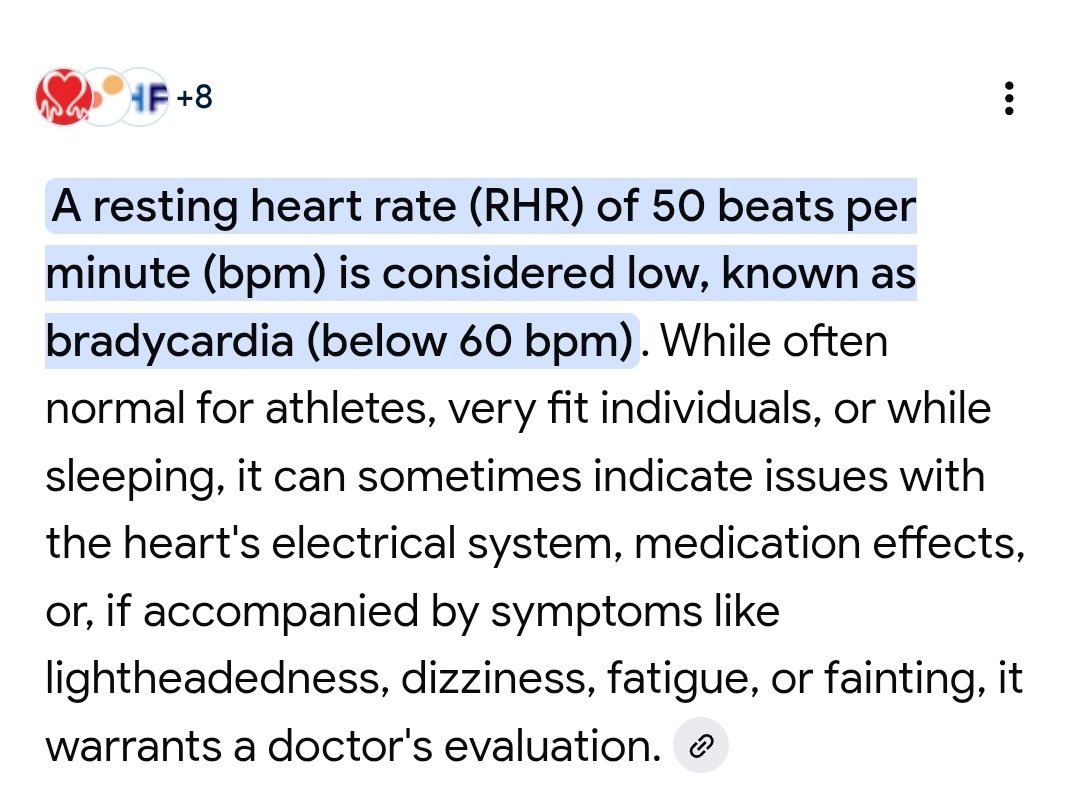Viewport: 1079px width, 811px height.
Task: Show the +8 additional sources
Action: [194, 98]
